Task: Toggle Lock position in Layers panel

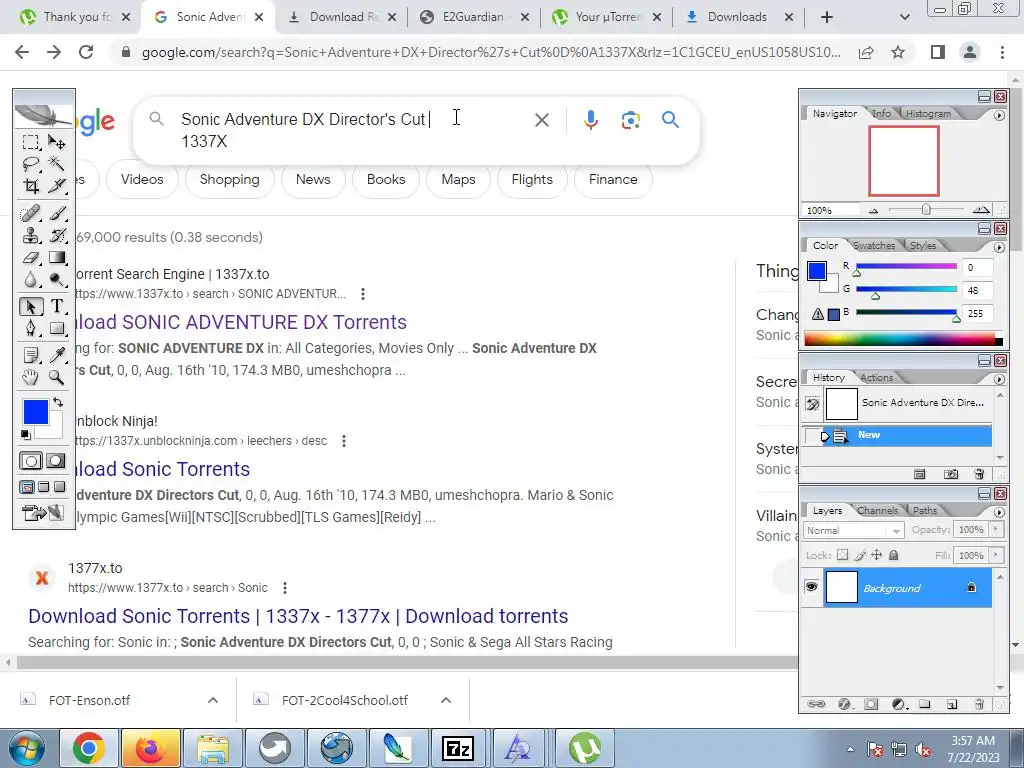Action: [876, 555]
